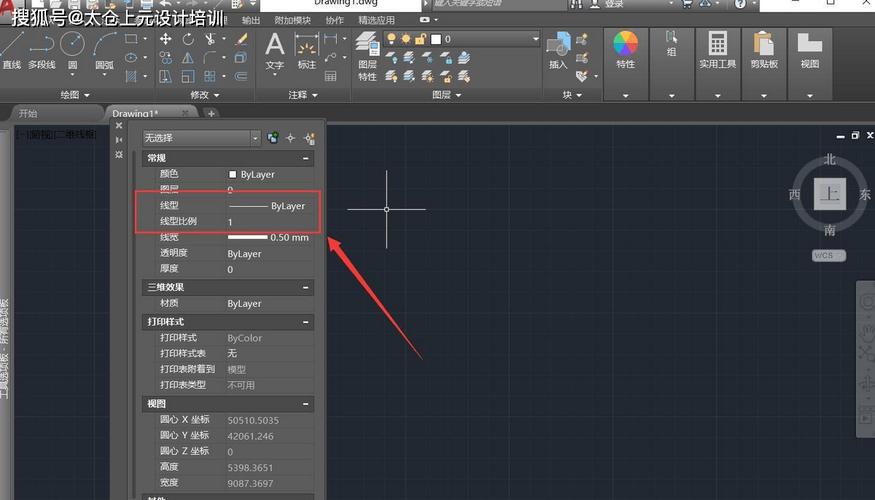875x500 pixels.
Task: Collapse the 打印样式 (Plot style) section
Action: point(306,322)
